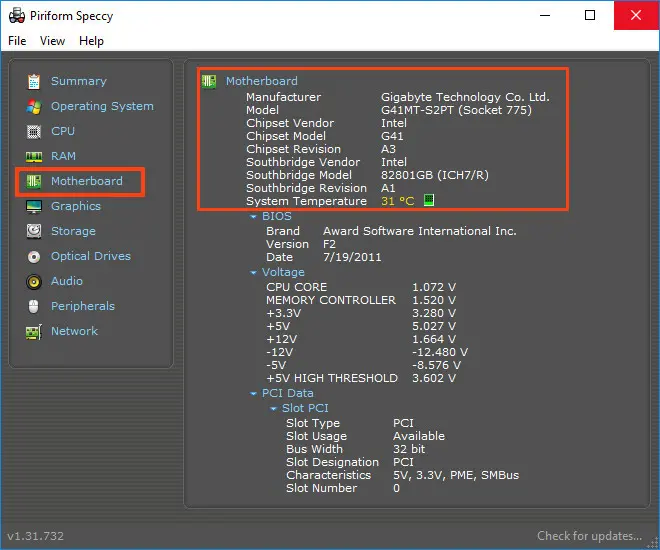Click the PCI Data heading label
This screenshot has height=550, width=660.
coord(287,393)
